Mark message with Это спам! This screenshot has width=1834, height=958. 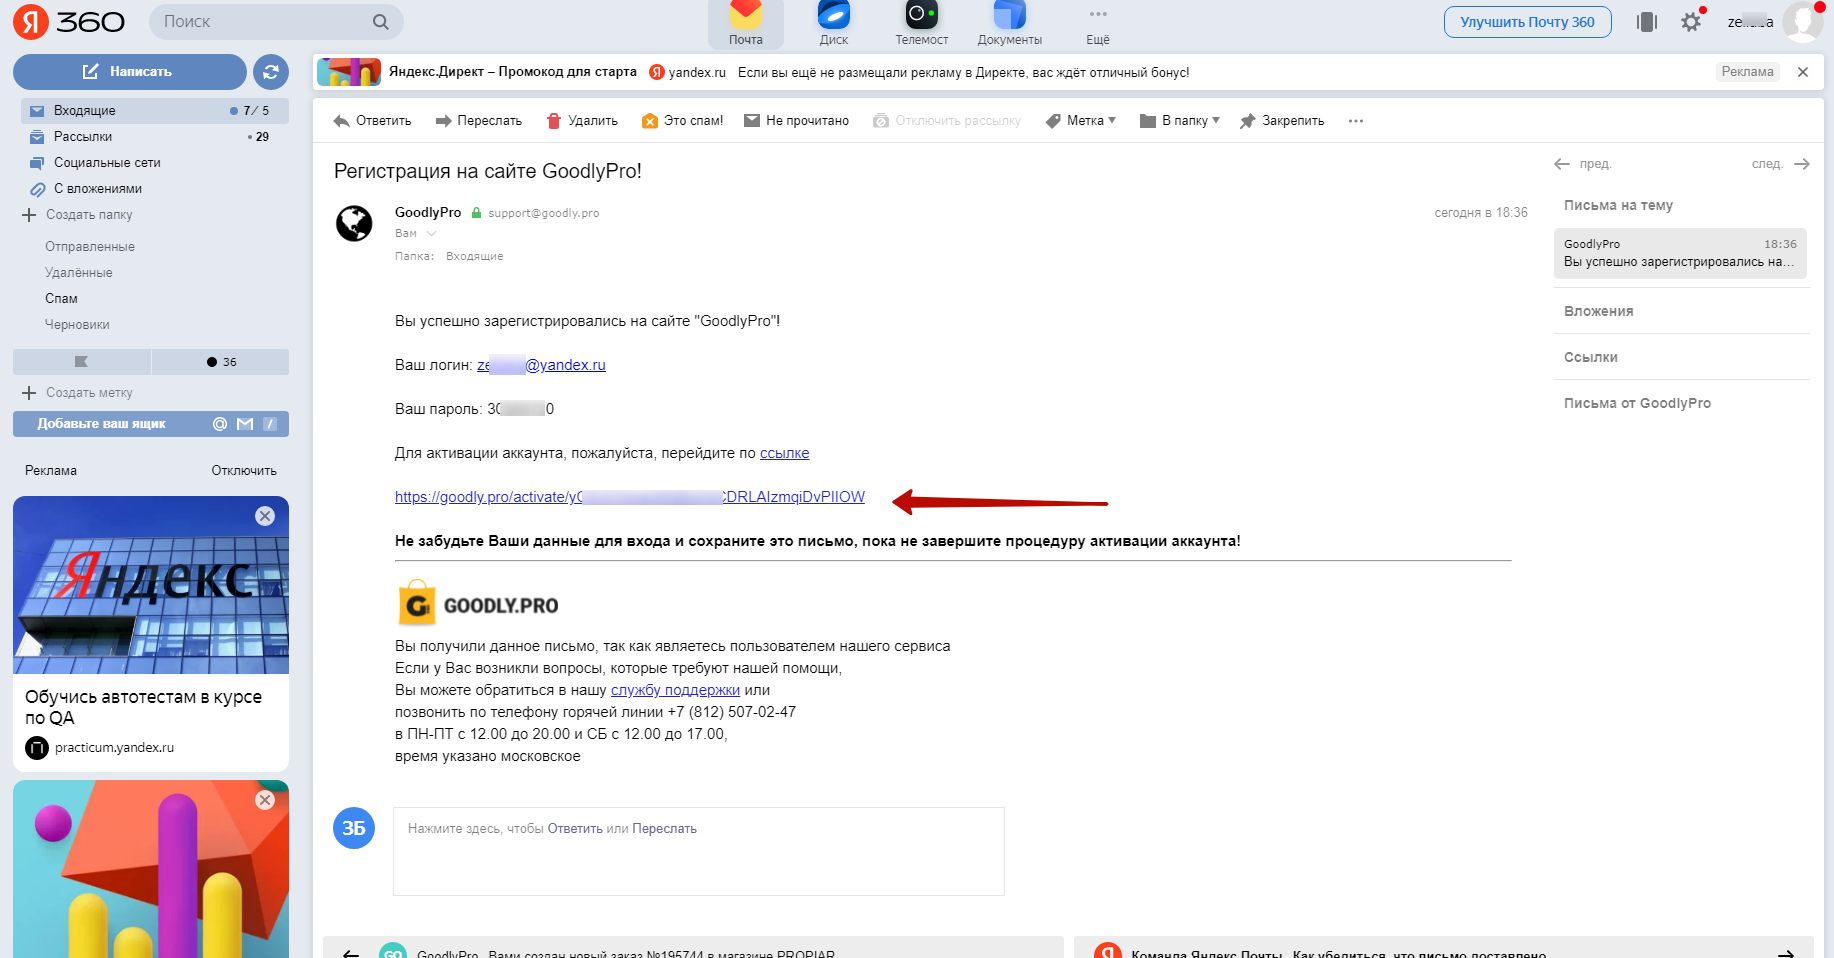click(x=682, y=121)
